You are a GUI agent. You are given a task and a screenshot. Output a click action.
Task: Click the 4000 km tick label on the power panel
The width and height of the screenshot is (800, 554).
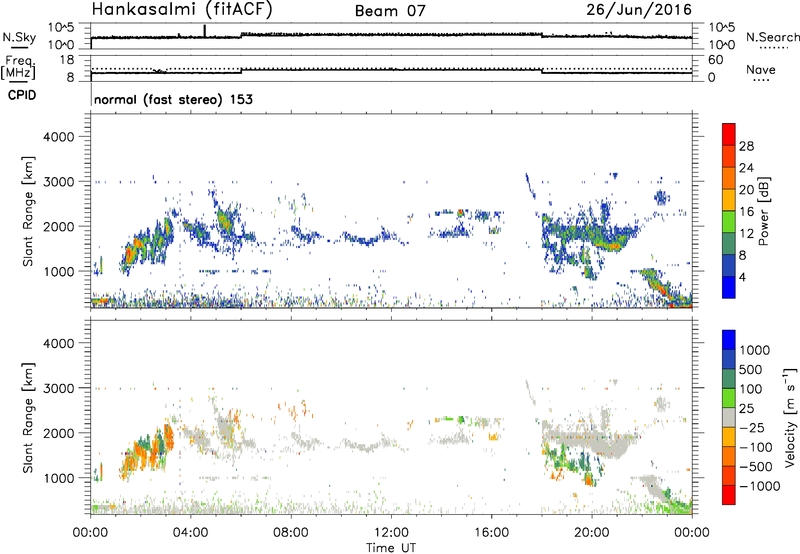pos(59,137)
